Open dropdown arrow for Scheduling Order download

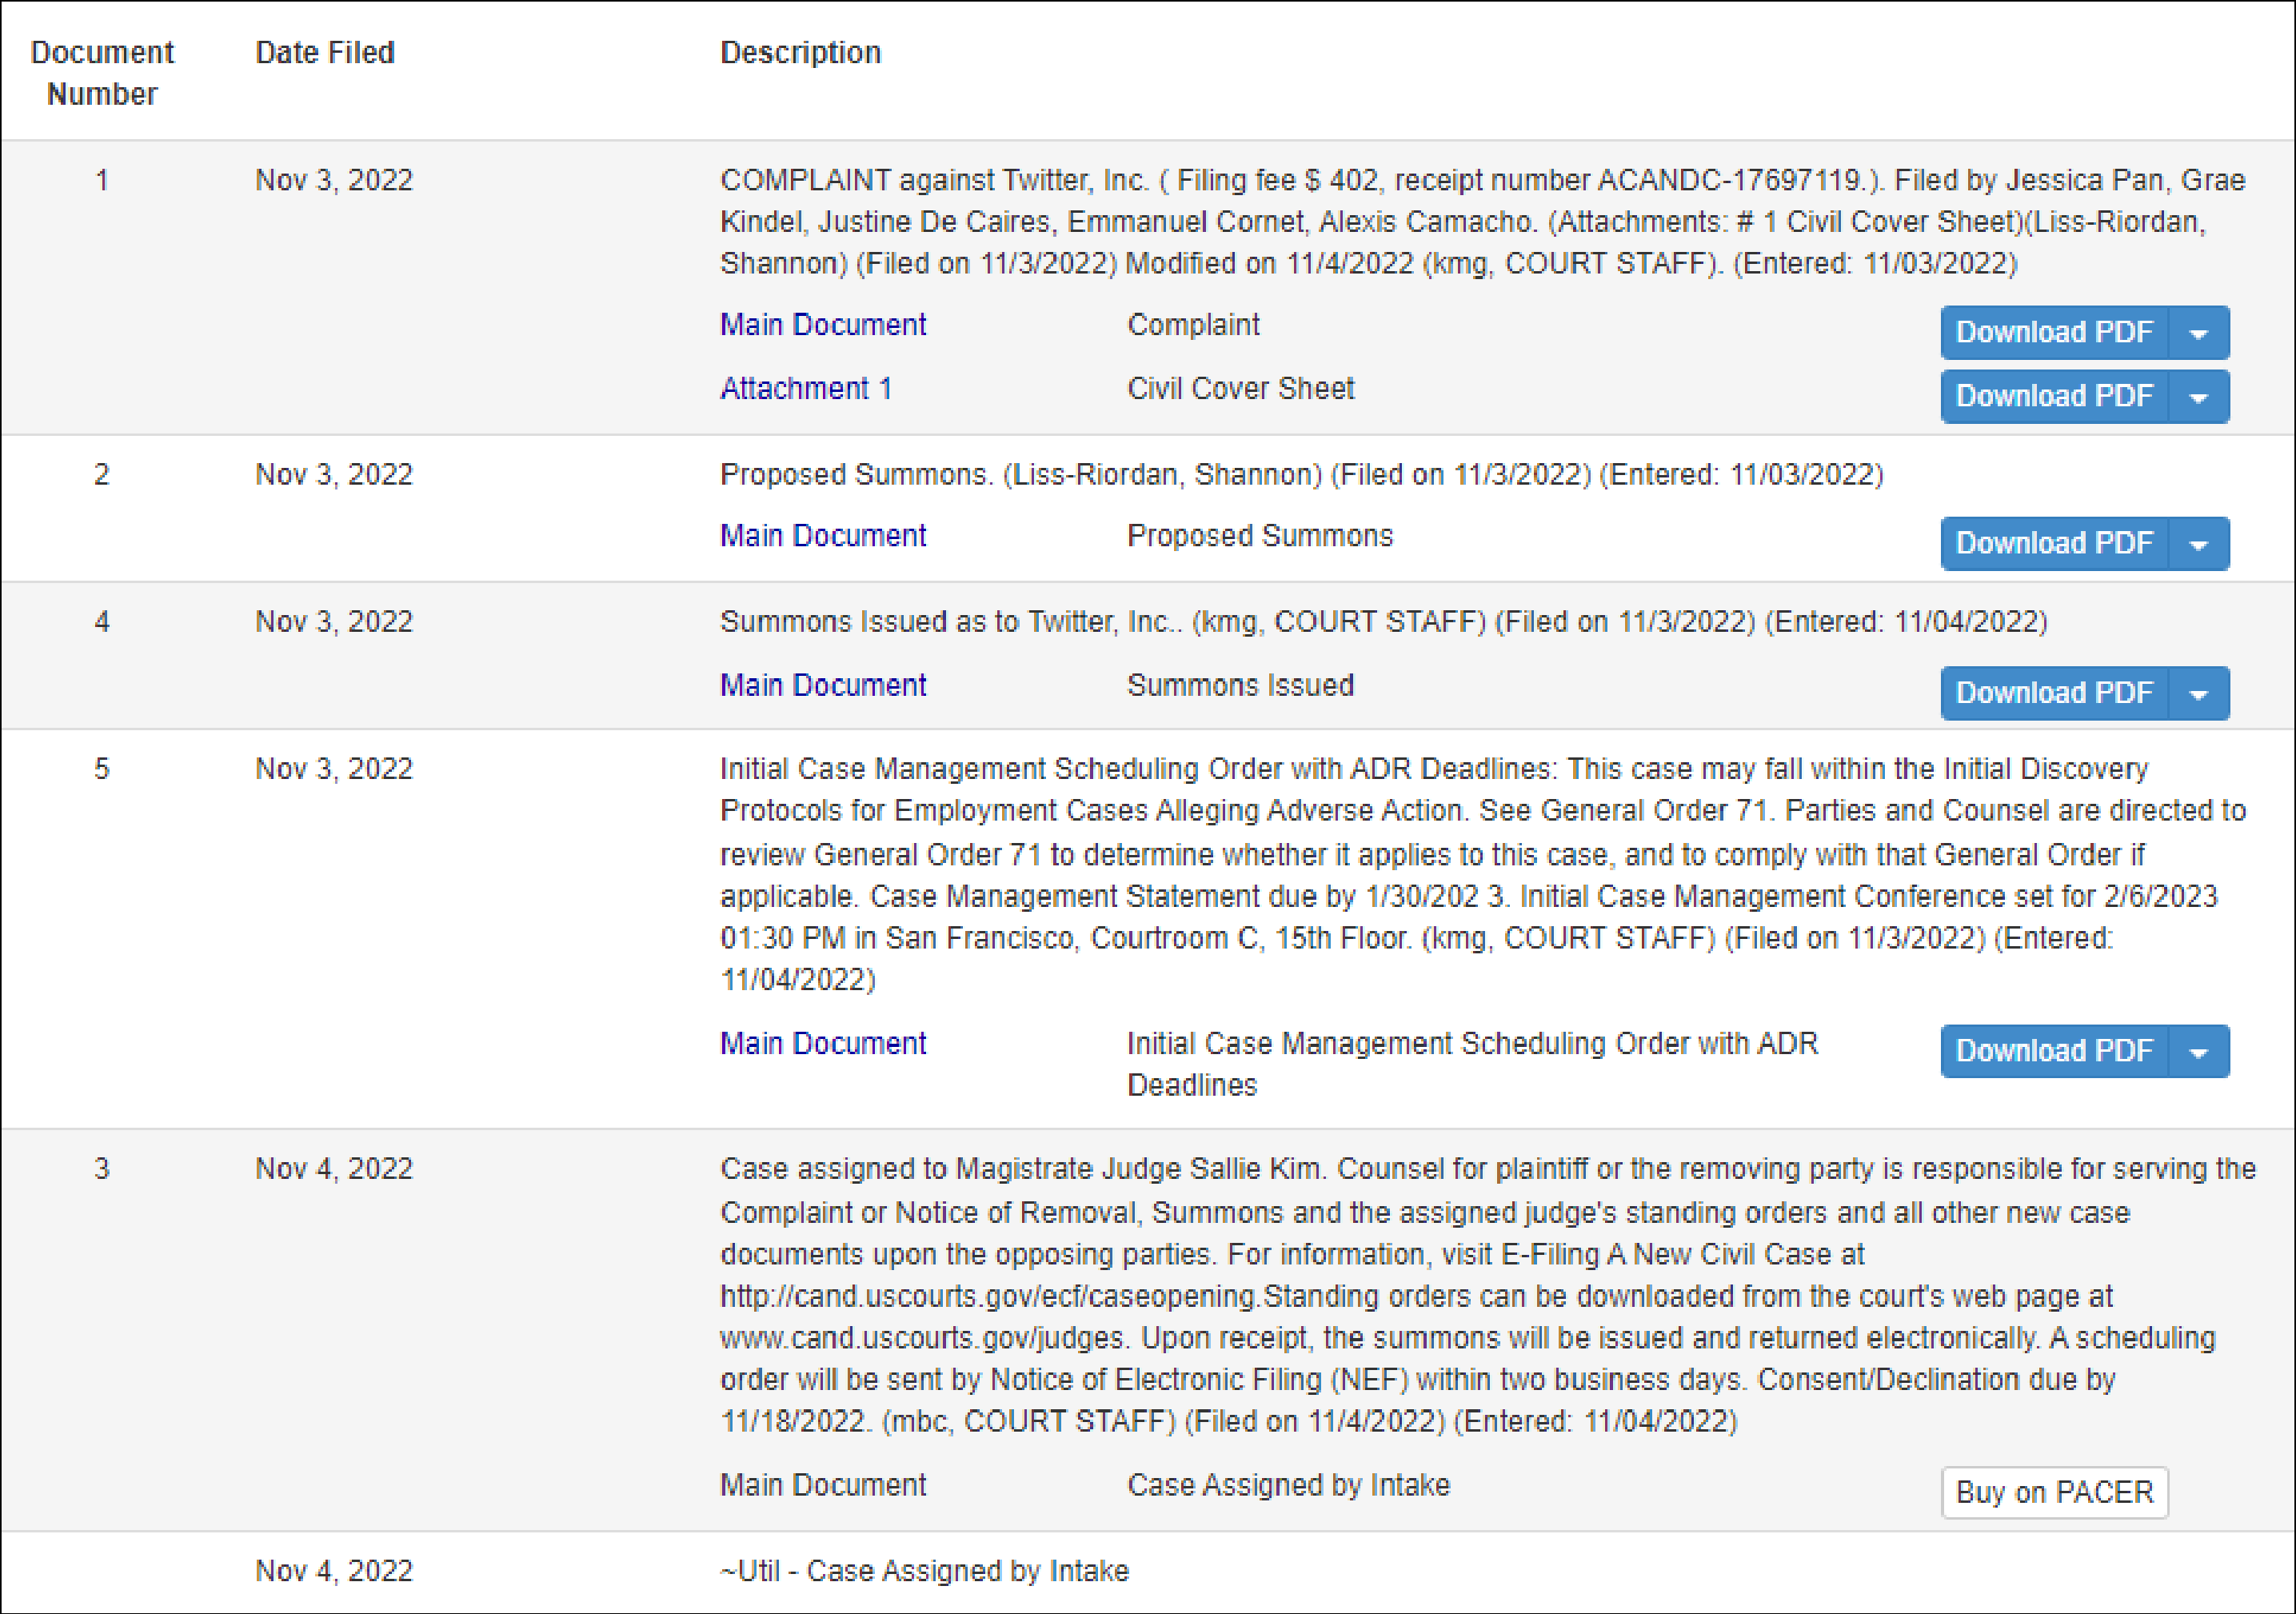[x=2198, y=1051]
